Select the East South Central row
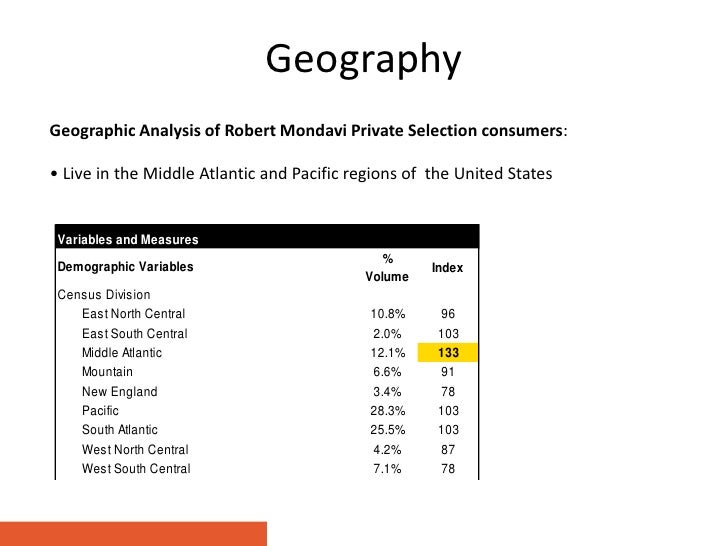Viewport: 728px width, 546px height. pyautogui.click(x=267, y=334)
